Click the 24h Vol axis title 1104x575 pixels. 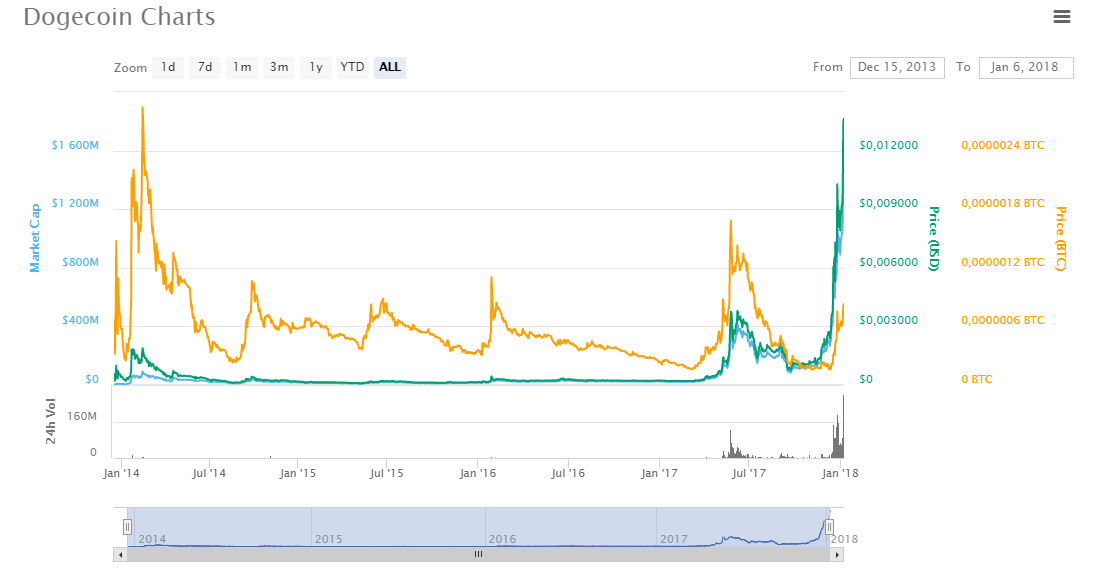point(51,422)
